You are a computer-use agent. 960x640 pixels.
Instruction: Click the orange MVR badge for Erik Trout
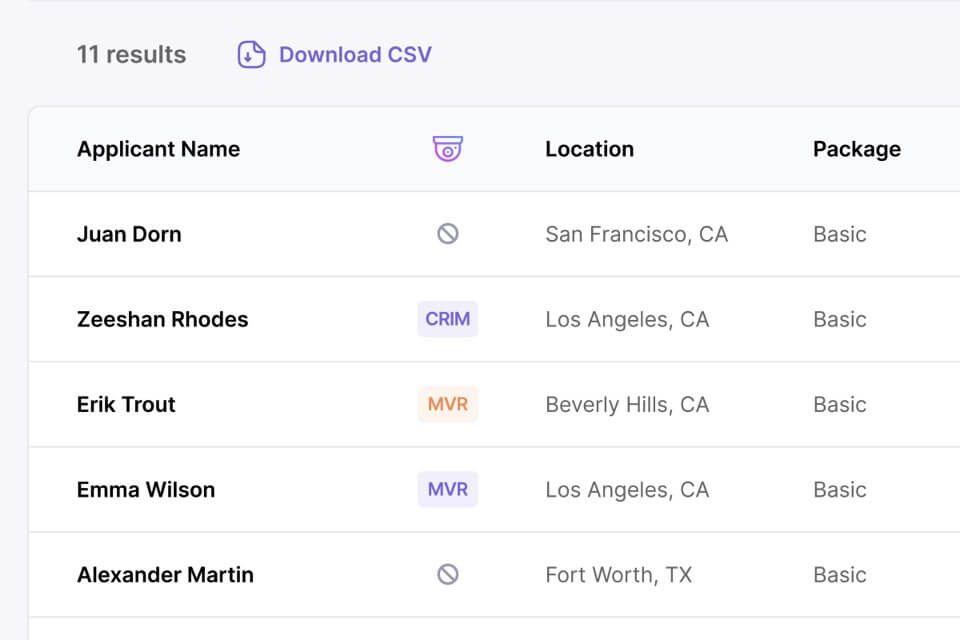(447, 404)
